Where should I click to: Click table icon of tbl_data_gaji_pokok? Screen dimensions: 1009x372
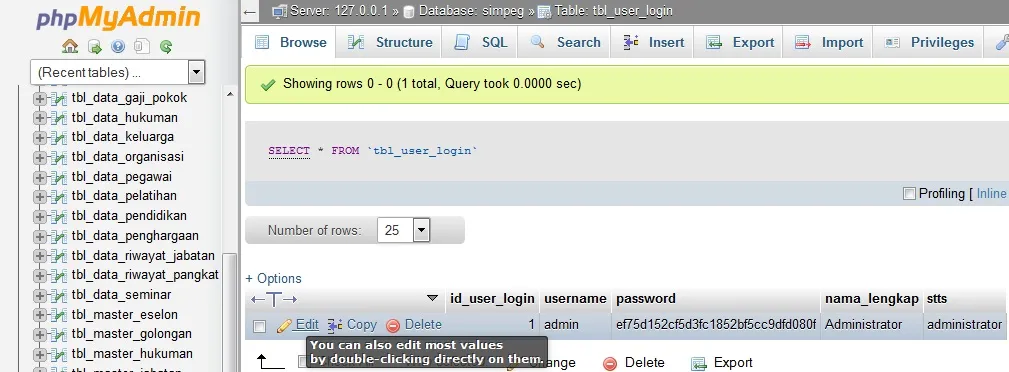coord(59,98)
